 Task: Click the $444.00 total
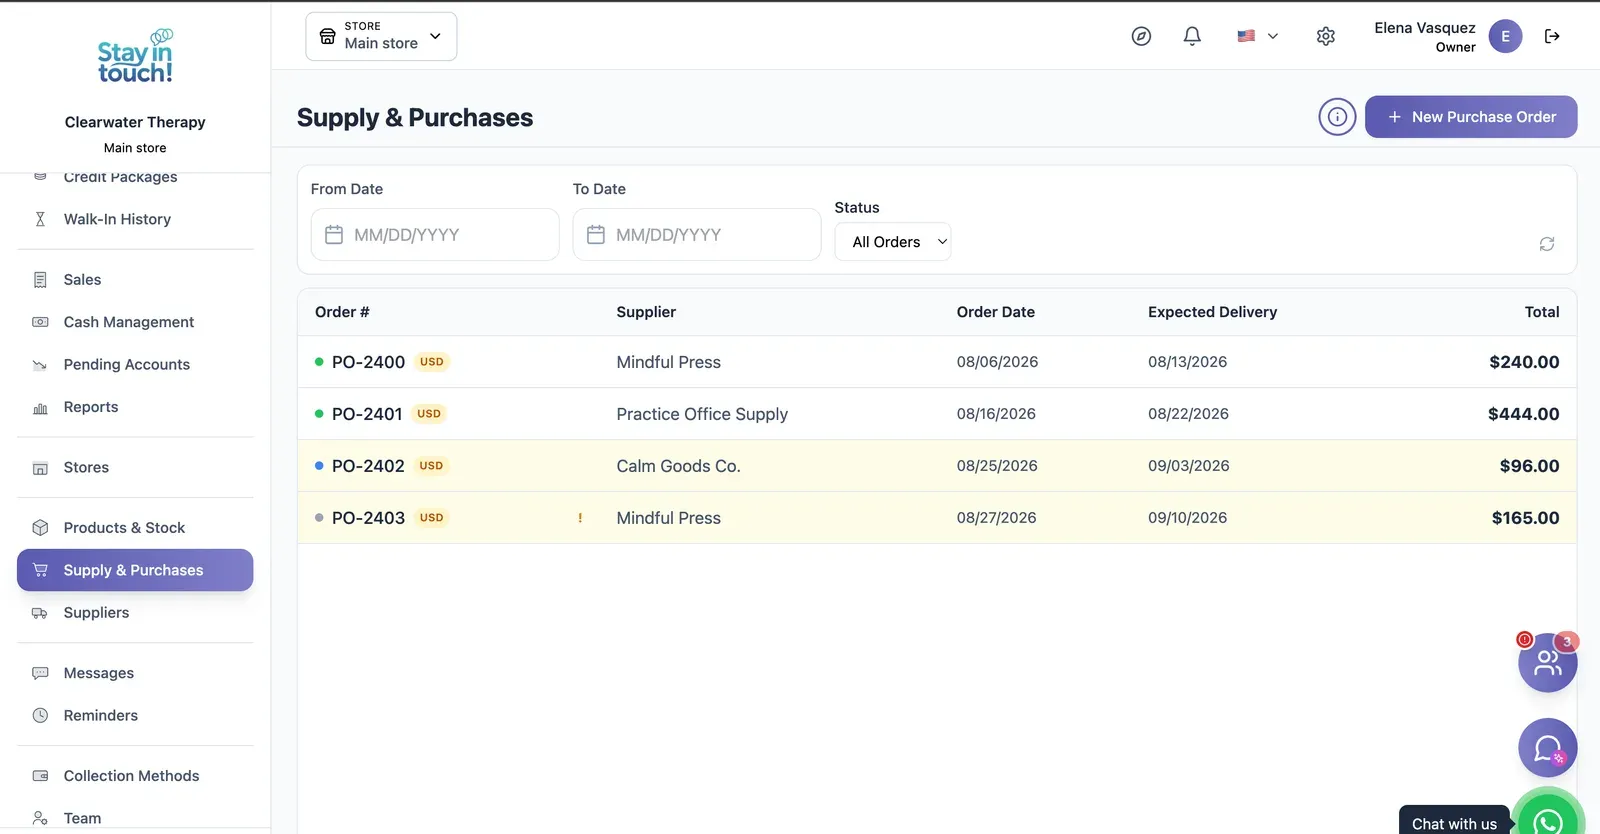[1523, 414]
